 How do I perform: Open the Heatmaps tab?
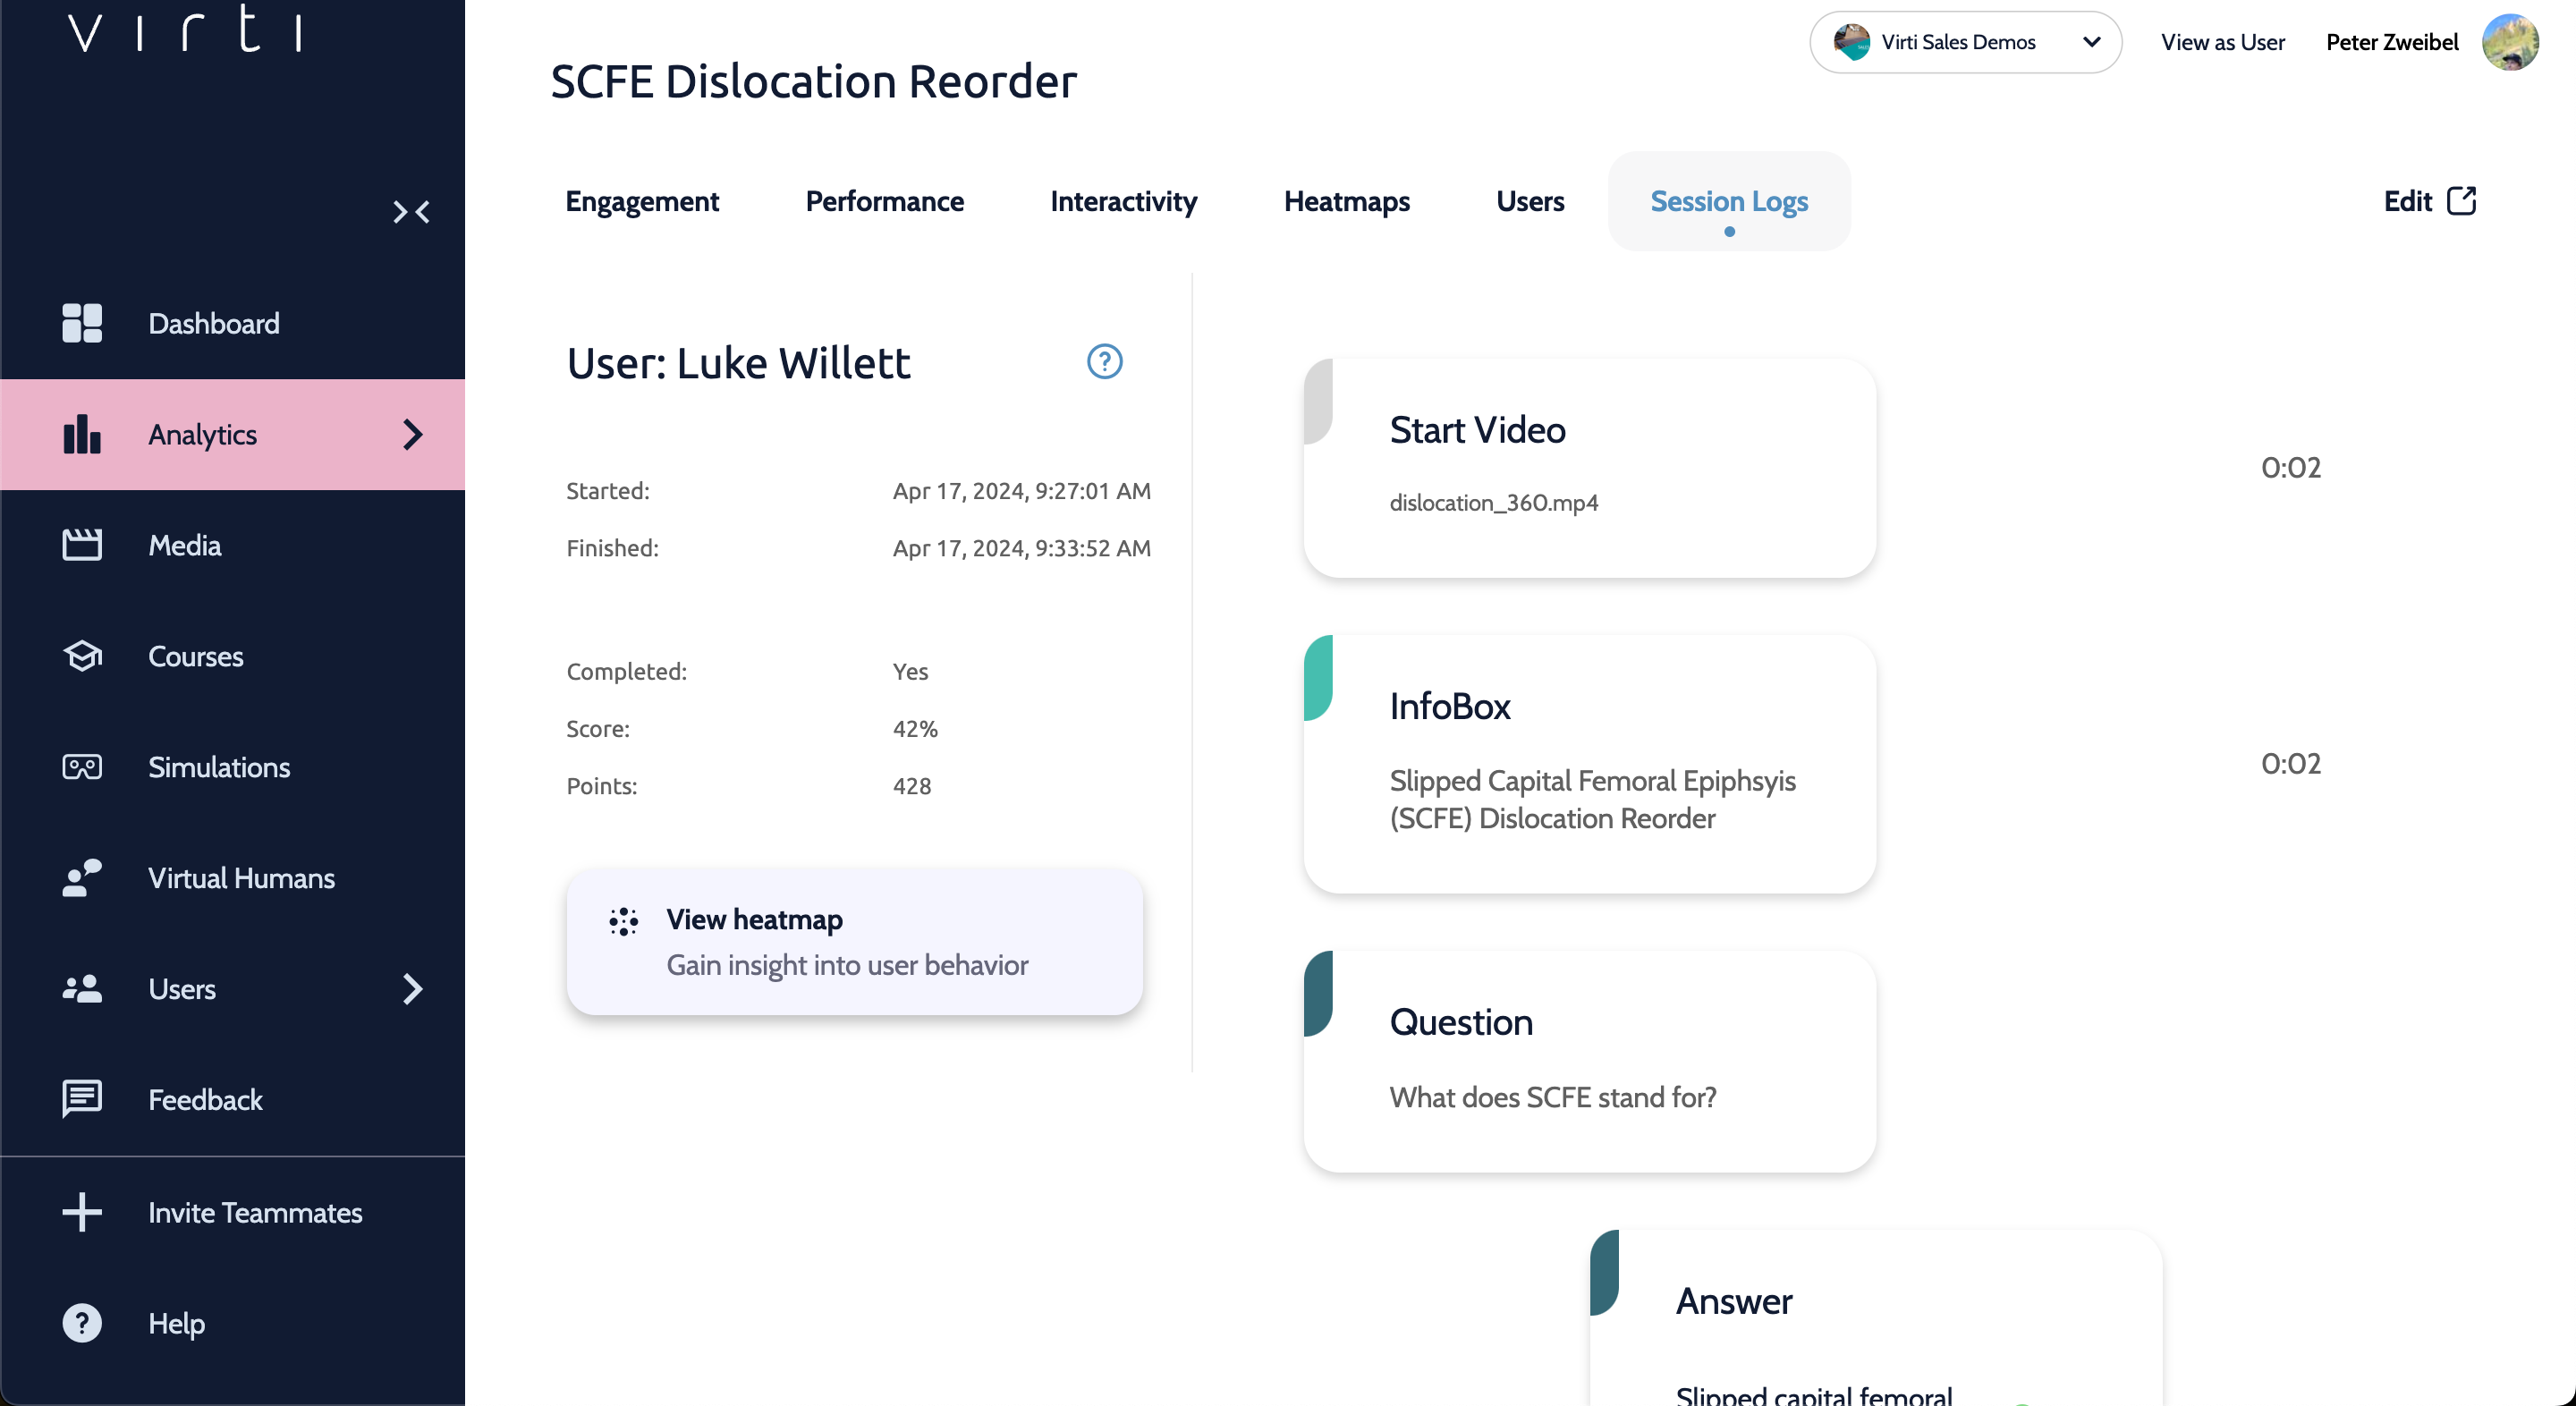pyautogui.click(x=1346, y=201)
